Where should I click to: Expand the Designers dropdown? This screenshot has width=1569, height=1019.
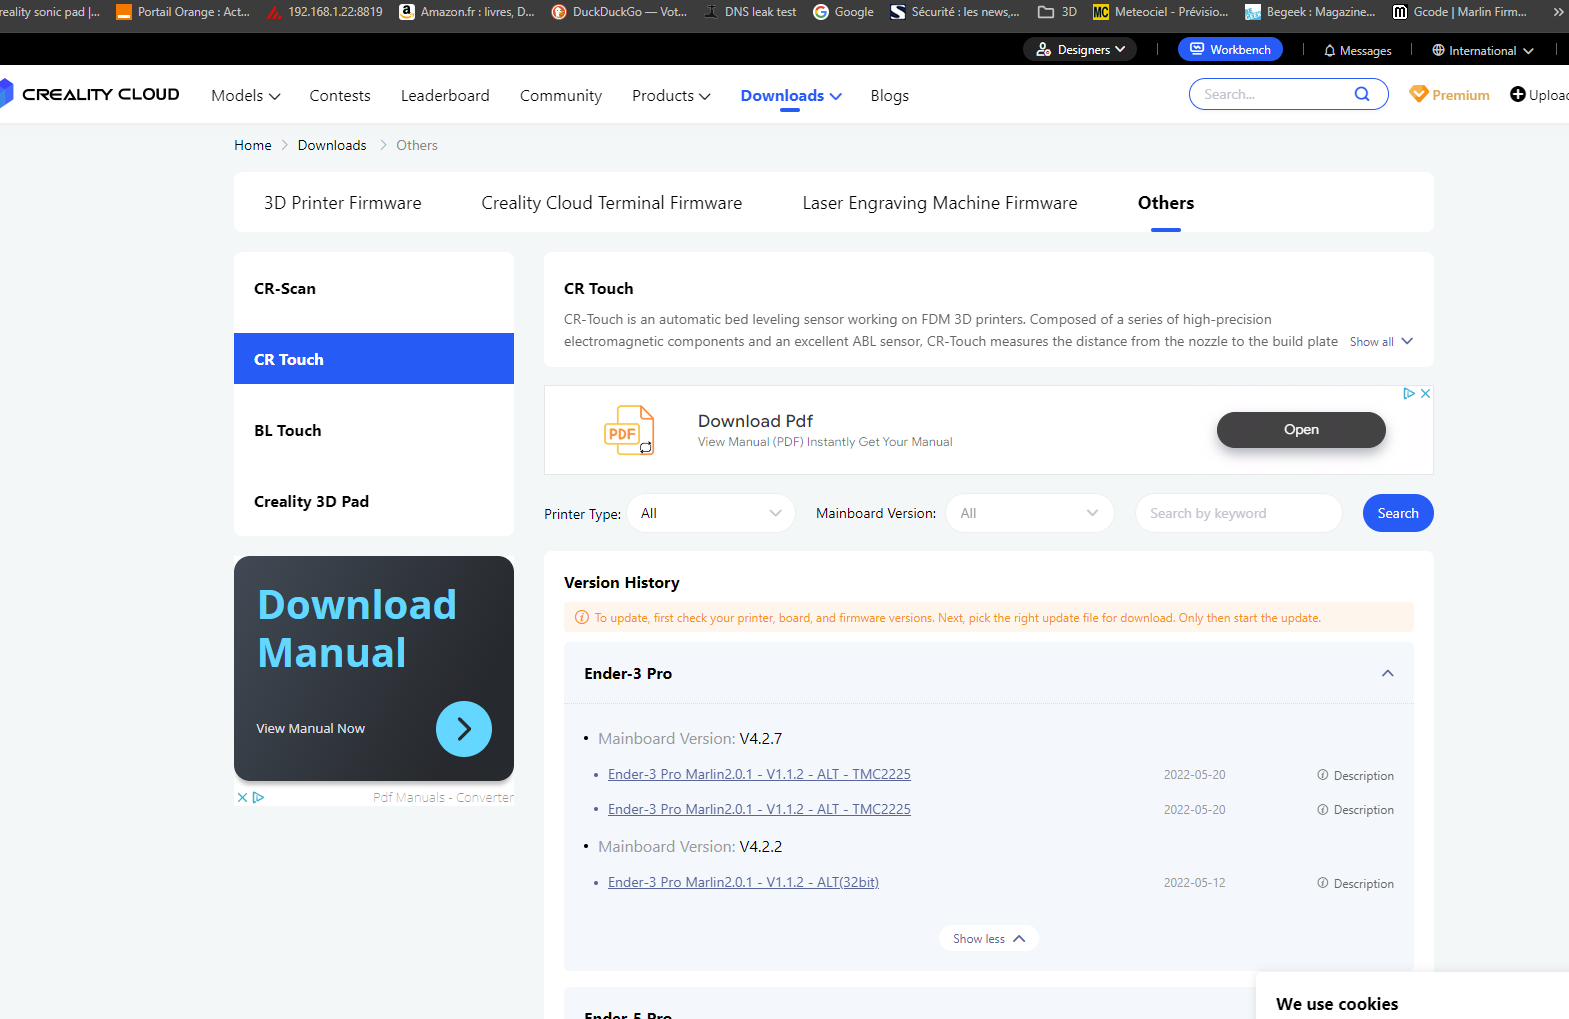[x=1080, y=49]
